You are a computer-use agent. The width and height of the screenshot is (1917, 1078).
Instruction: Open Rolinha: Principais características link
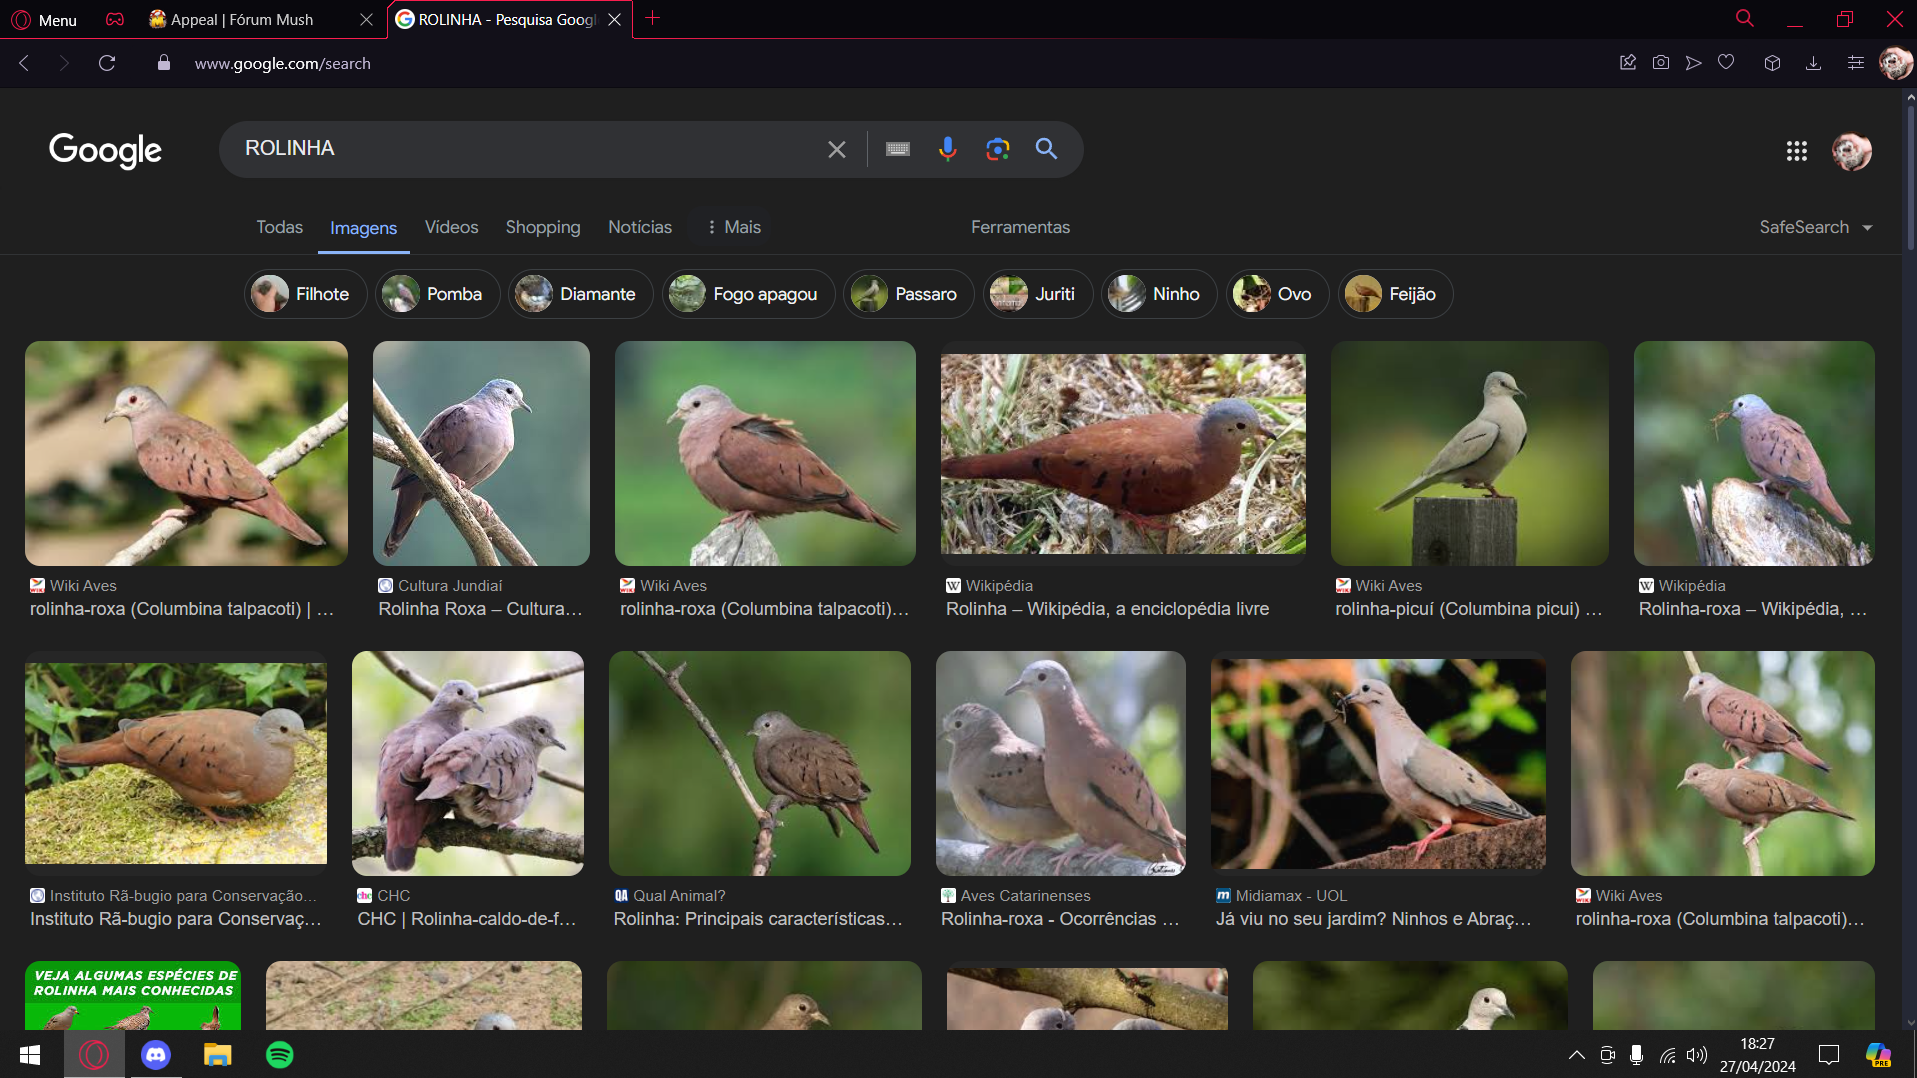[758, 919]
